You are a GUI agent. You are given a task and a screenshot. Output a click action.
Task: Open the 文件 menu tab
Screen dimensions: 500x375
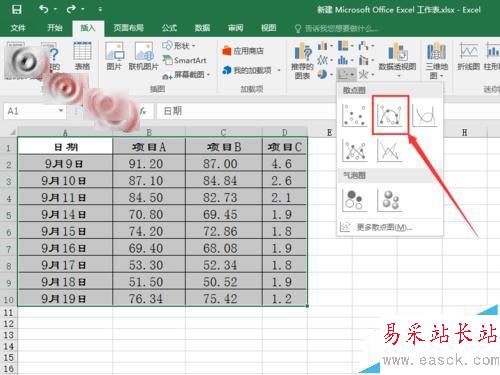[18, 28]
